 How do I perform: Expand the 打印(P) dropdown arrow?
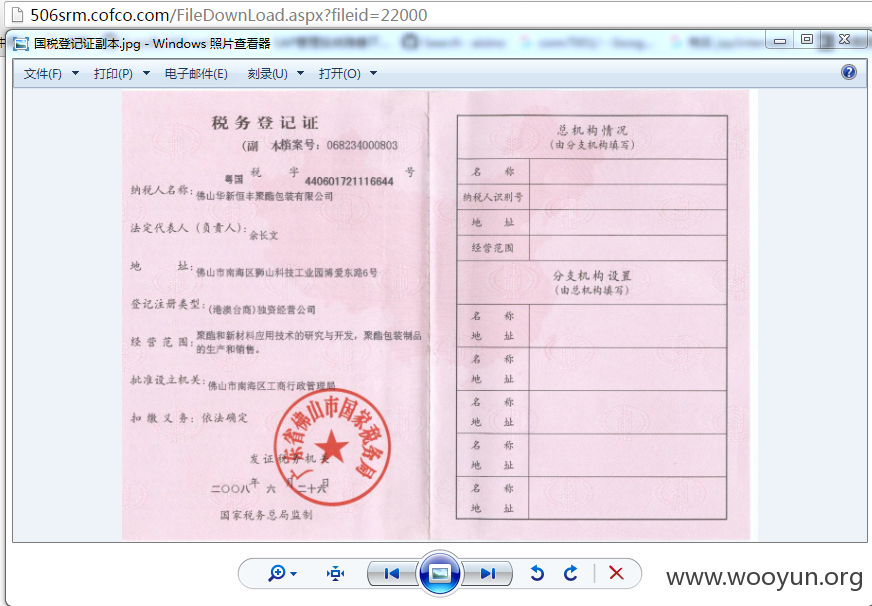coord(146,73)
